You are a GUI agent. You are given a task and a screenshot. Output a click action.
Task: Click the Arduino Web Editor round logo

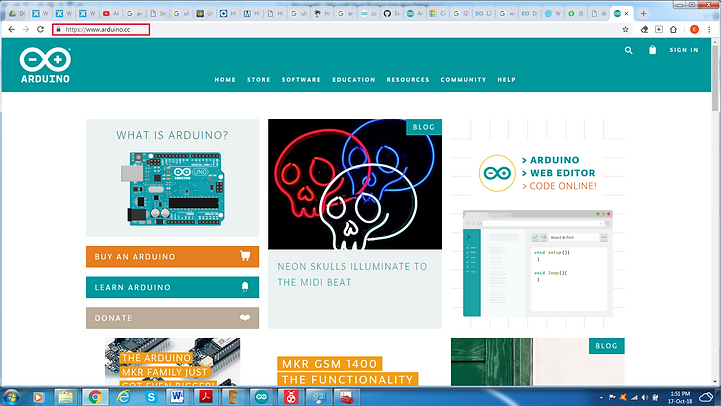click(497, 173)
